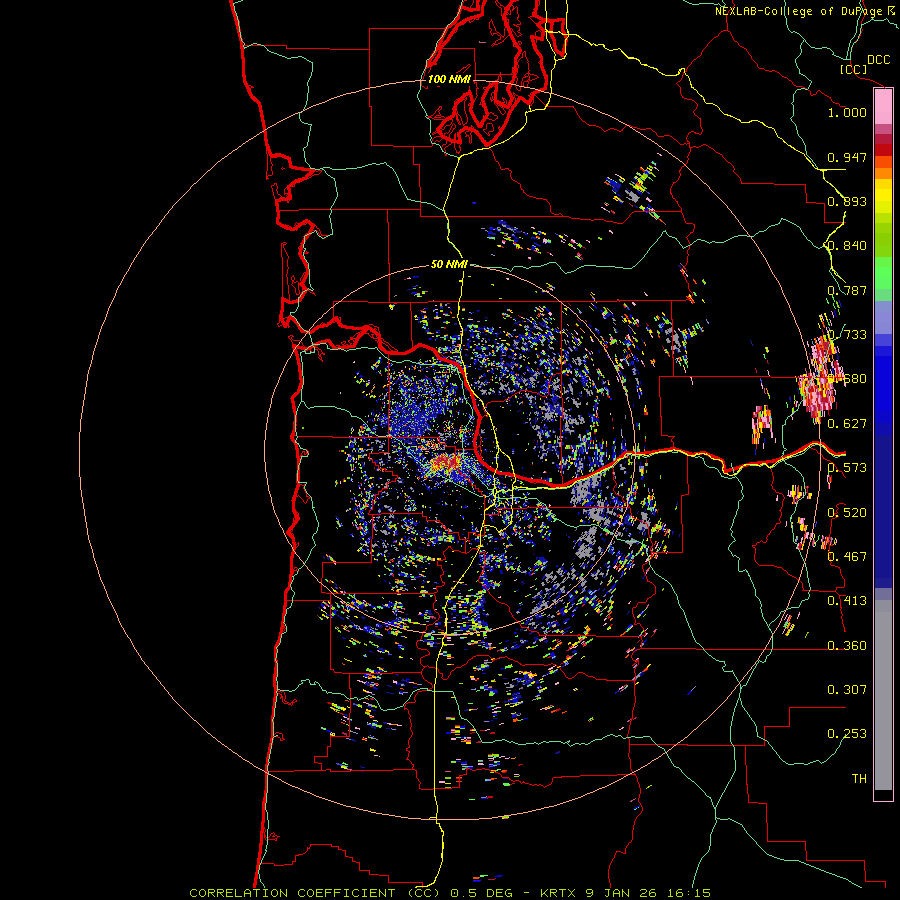Click the red-orange echo cluster at radar center
This screenshot has height=900, width=900.
click(x=446, y=463)
